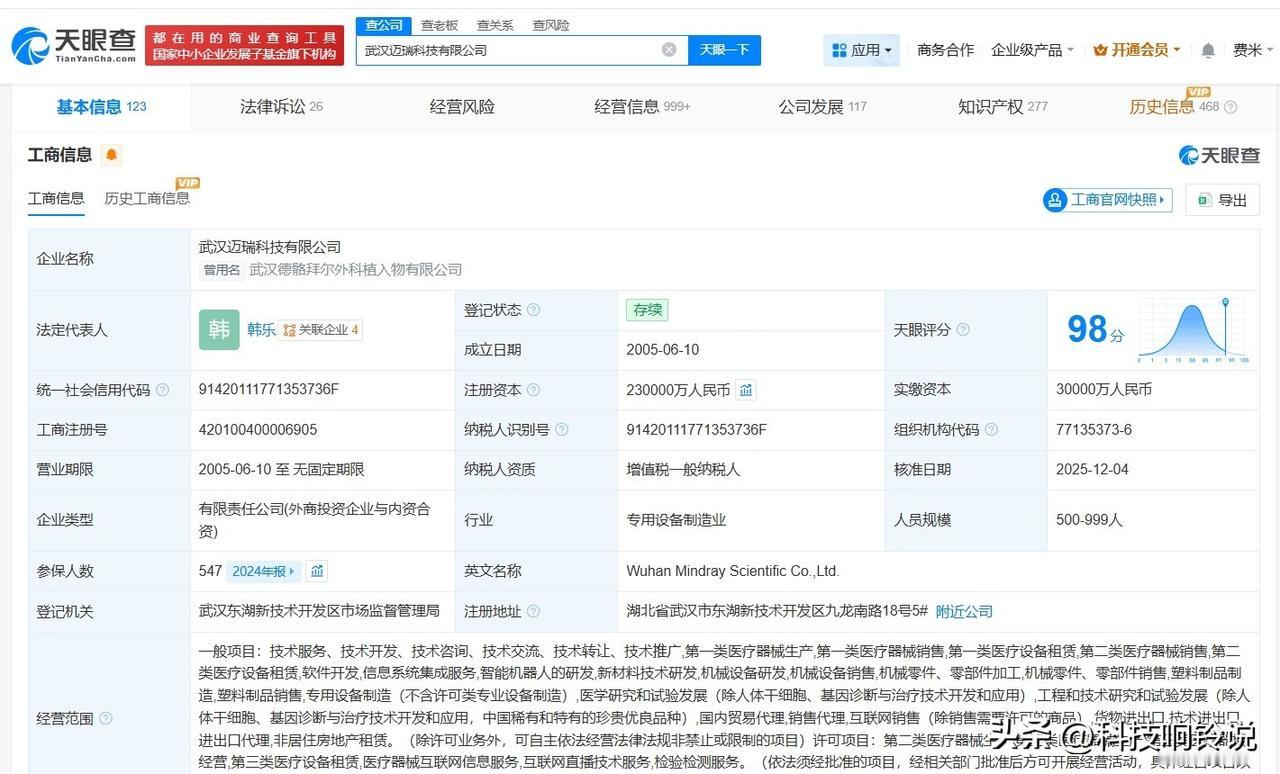Screen dimensions: 1280x774
Task: Click the report icon next to 2024年报 label
Action: point(317,570)
